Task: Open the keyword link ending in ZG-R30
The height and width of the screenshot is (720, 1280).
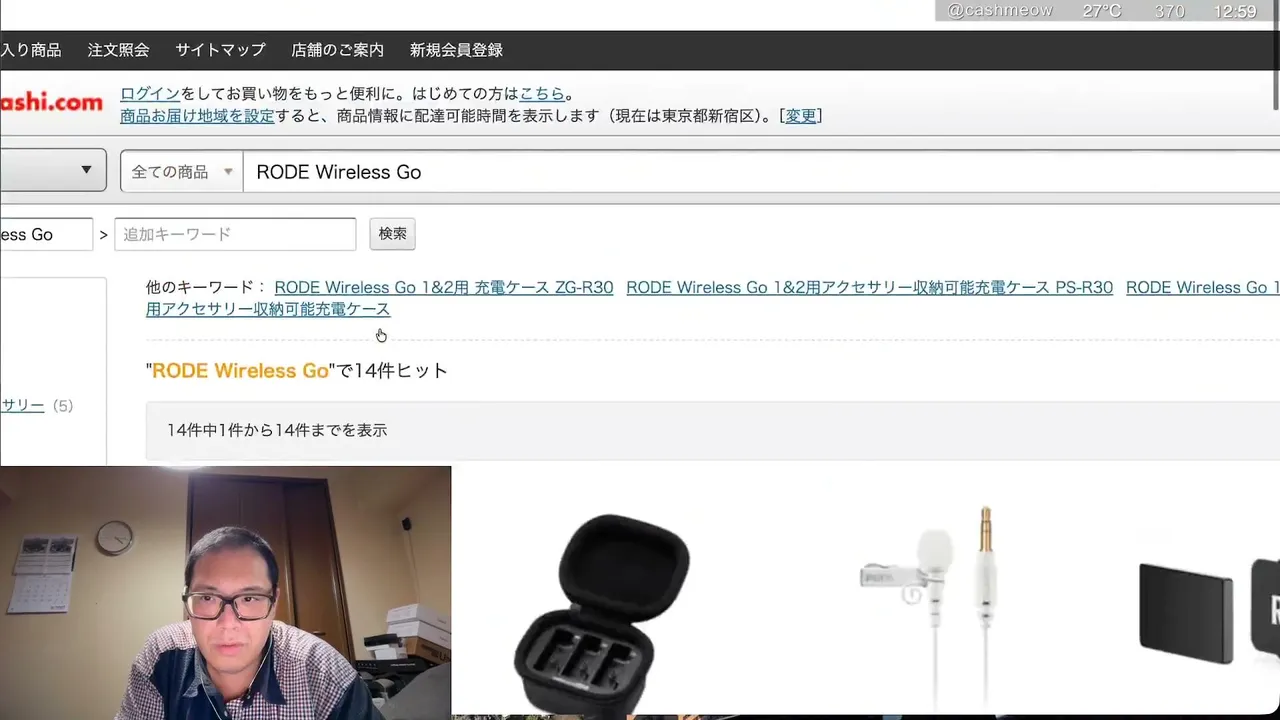Action: tap(444, 288)
